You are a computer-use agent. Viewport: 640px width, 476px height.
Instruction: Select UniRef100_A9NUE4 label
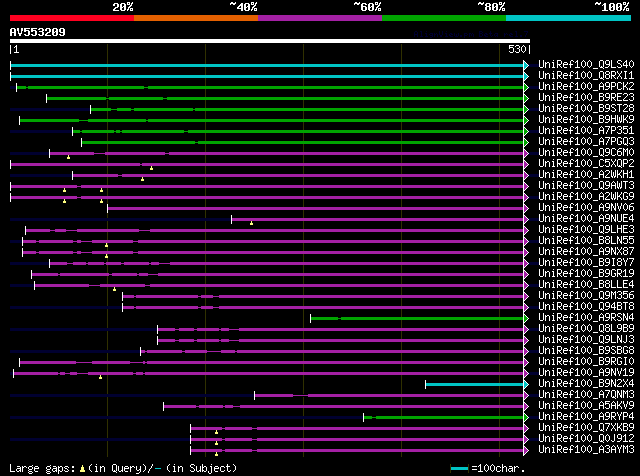pos(586,218)
